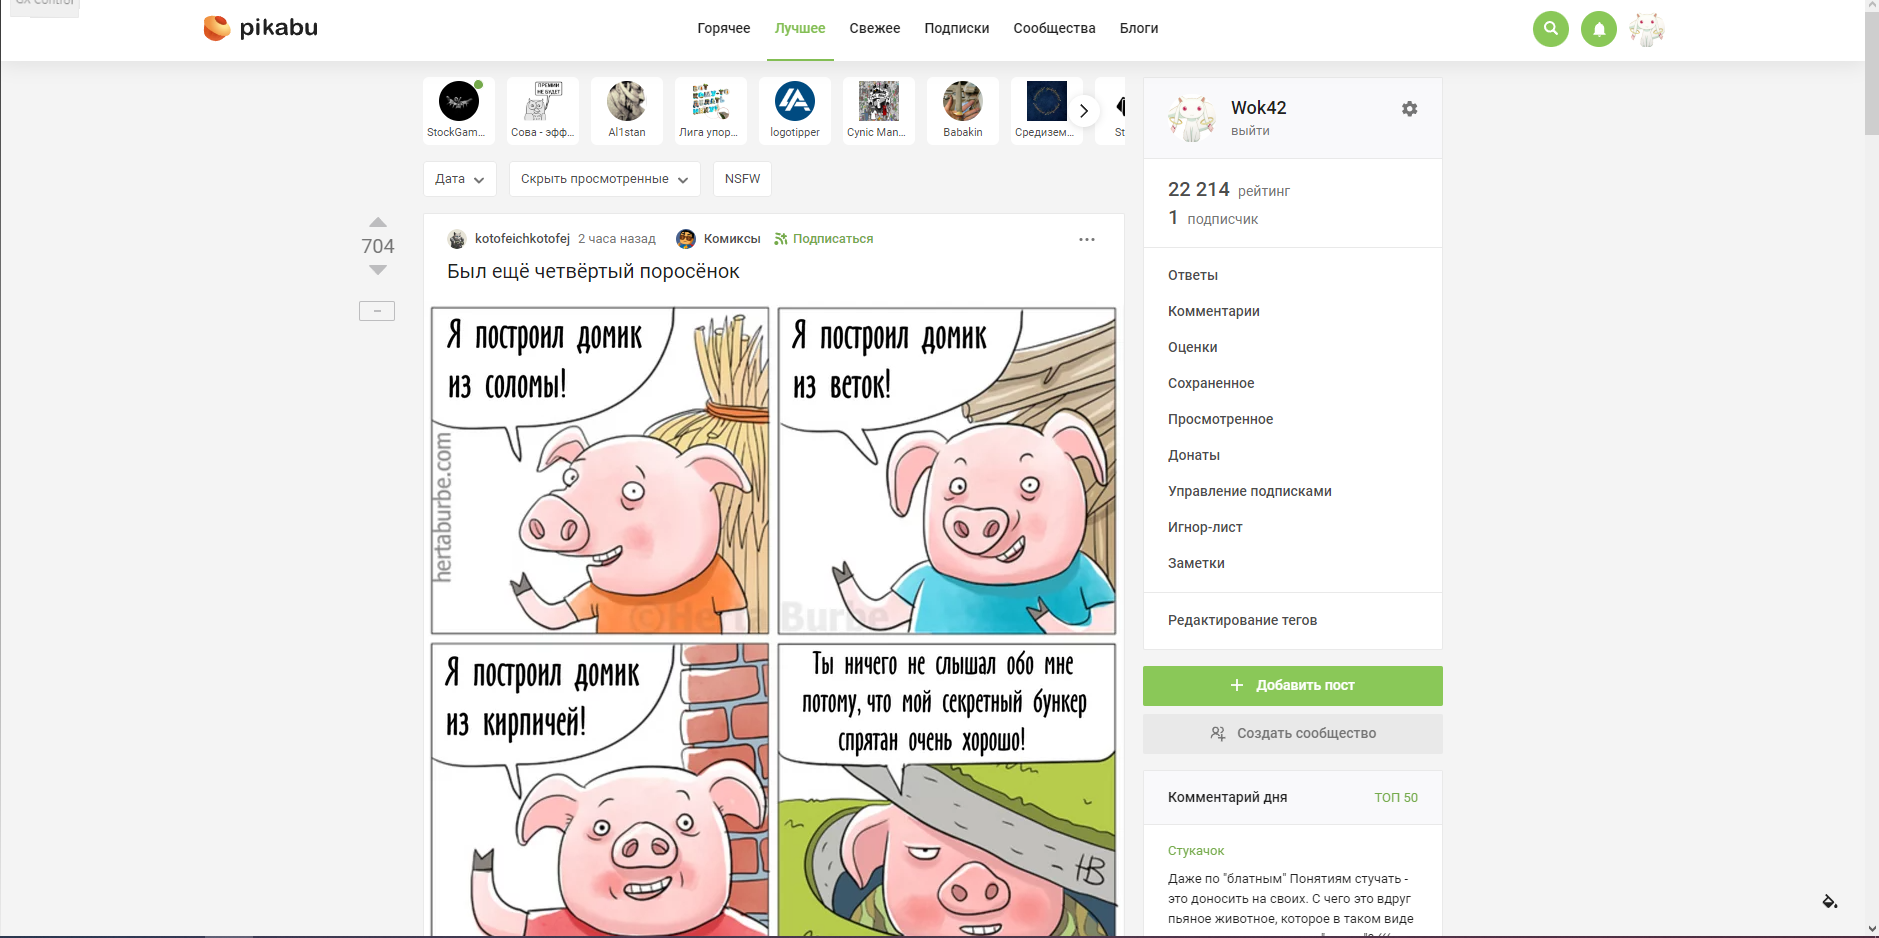Open user avatar in top bar
Screen dimensions: 1879x938
click(1647, 29)
